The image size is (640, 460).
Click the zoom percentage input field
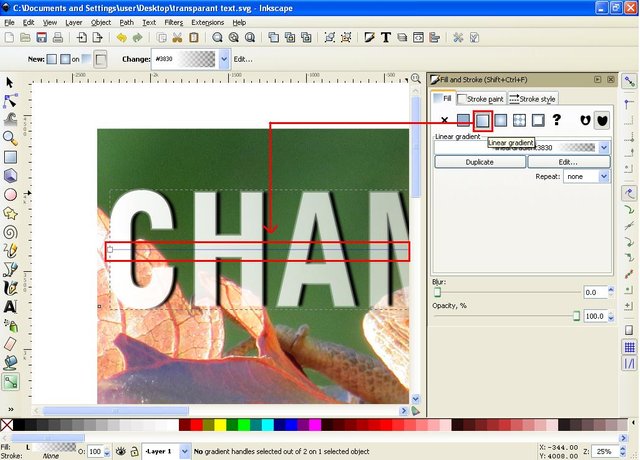tap(605, 451)
